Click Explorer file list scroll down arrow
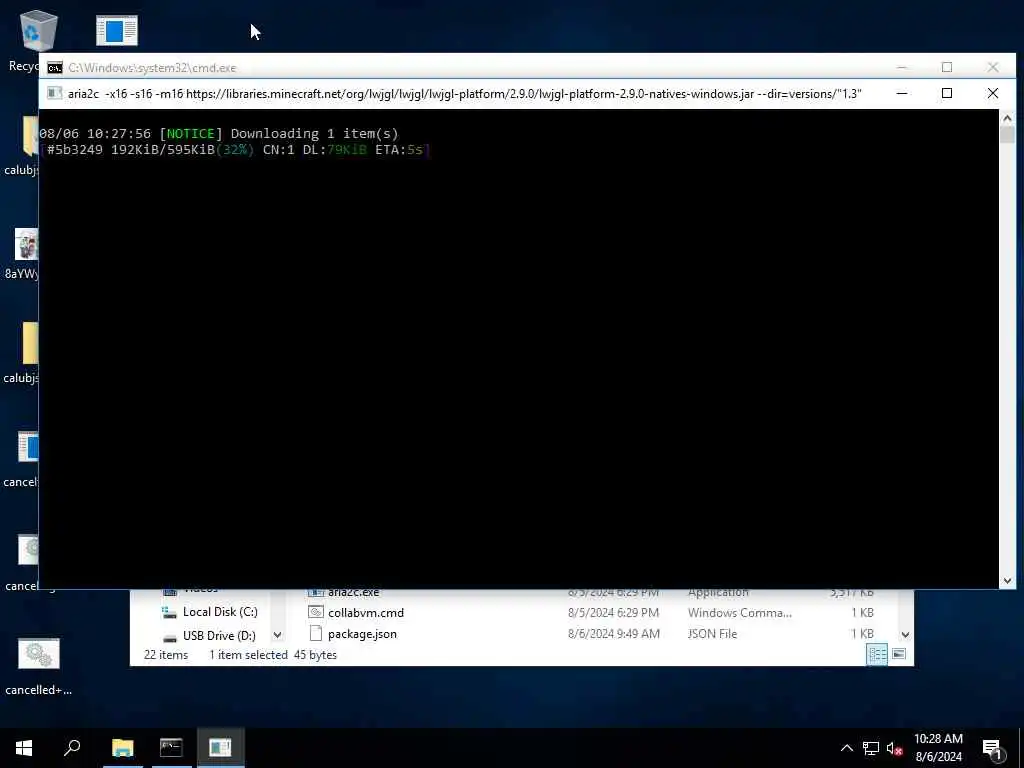Viewport: 1024px width, 768px height. [905, 634]
